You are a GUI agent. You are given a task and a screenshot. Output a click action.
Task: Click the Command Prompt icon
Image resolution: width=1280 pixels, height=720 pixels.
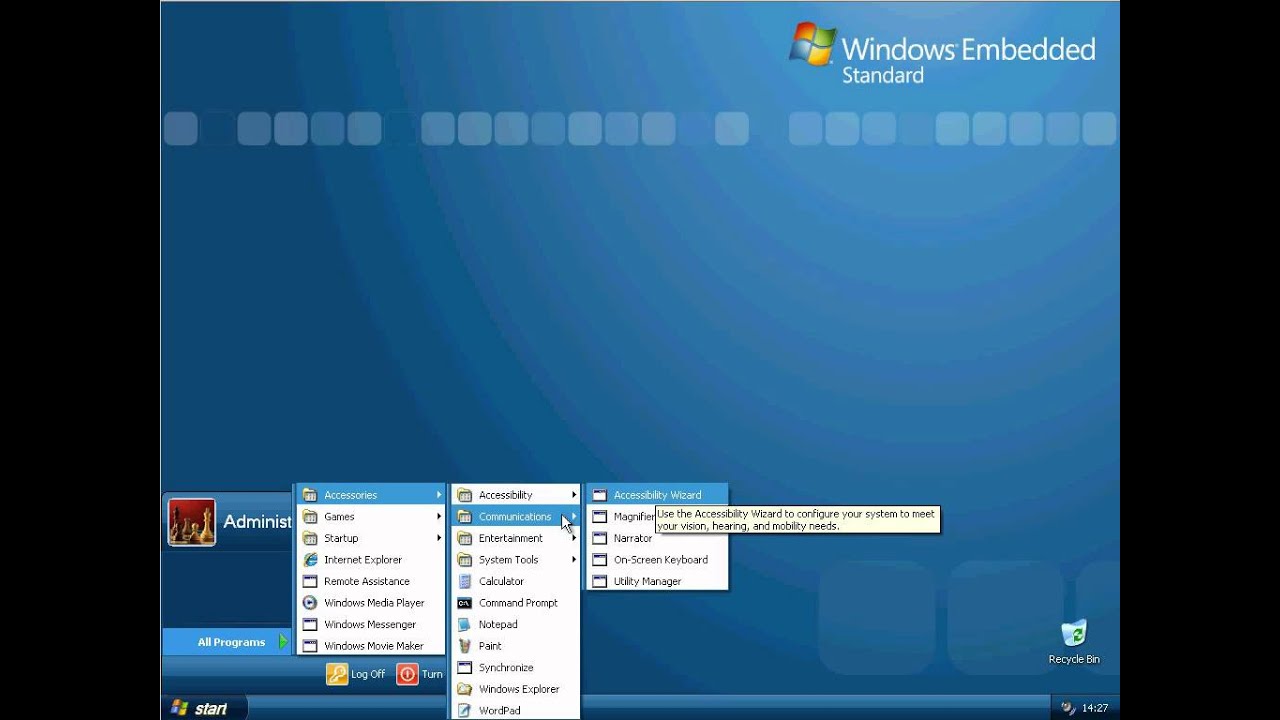tap(465, 603)
